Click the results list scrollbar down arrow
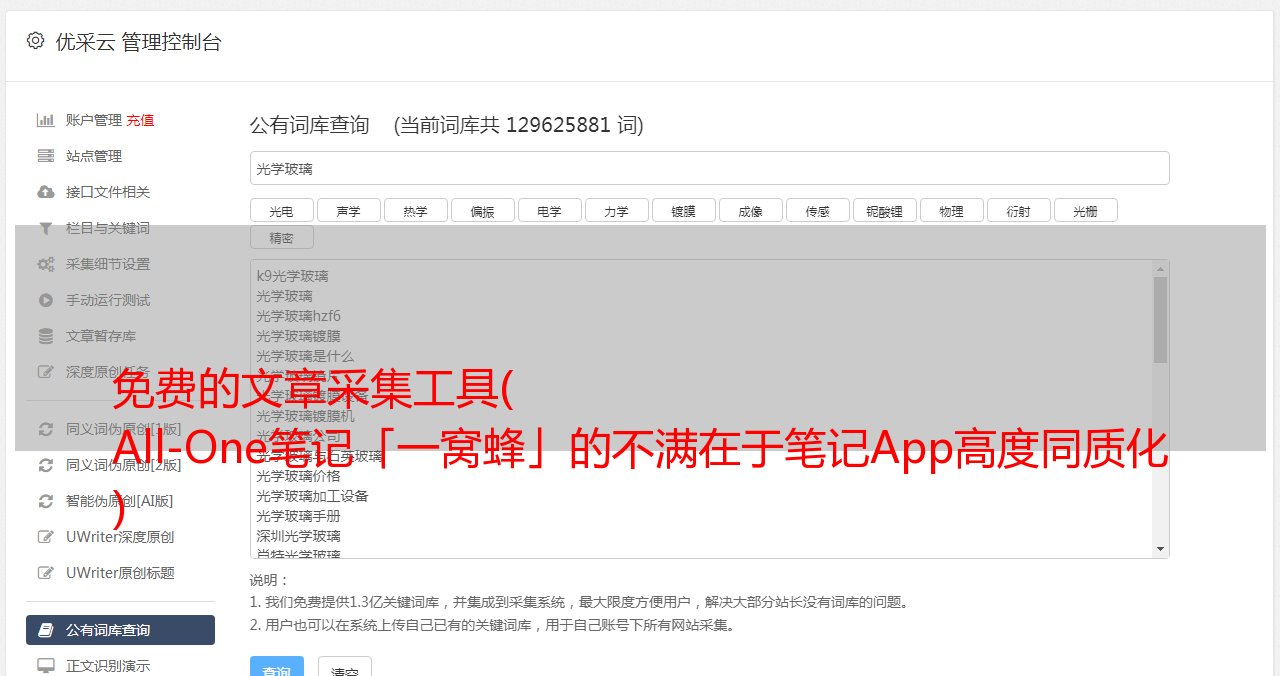Viewport: 1280px width, 676px height. 1160,549
